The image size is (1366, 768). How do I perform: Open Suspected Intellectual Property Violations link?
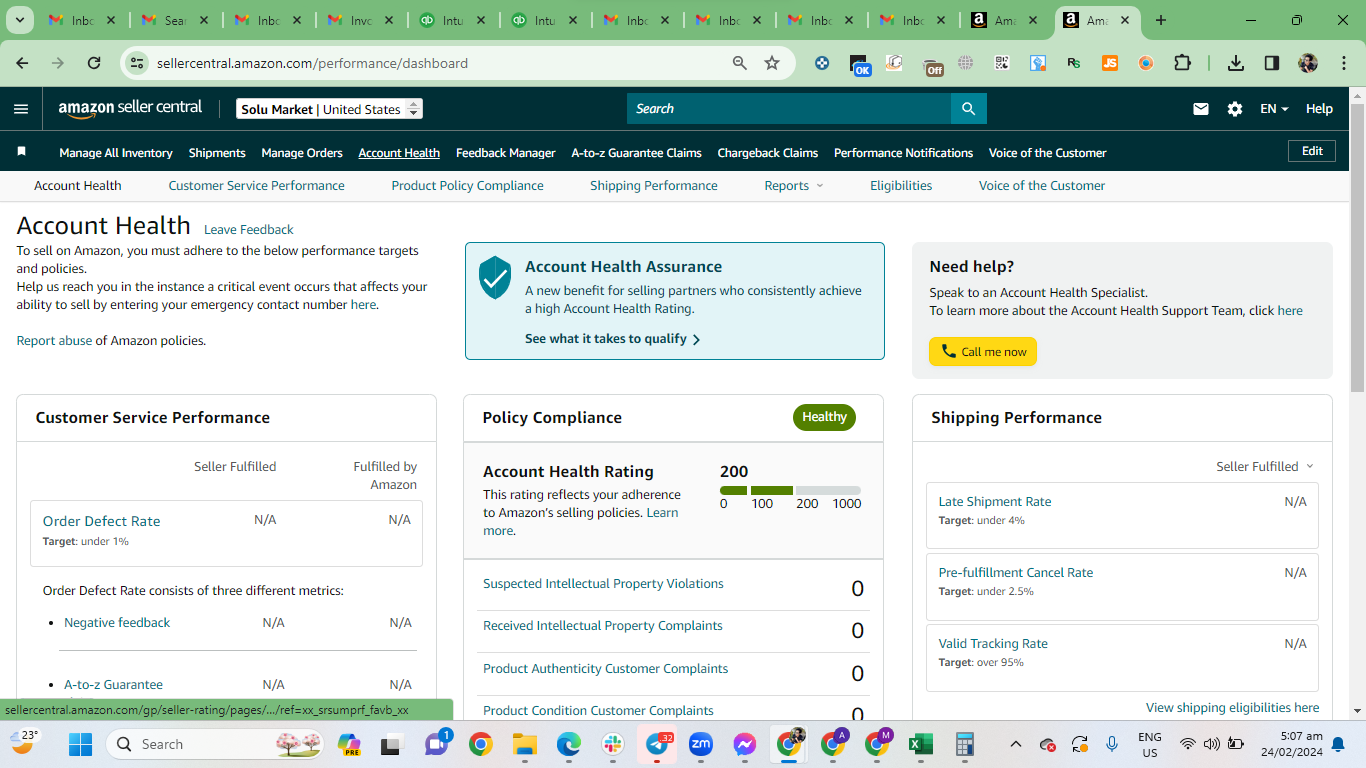603,584
